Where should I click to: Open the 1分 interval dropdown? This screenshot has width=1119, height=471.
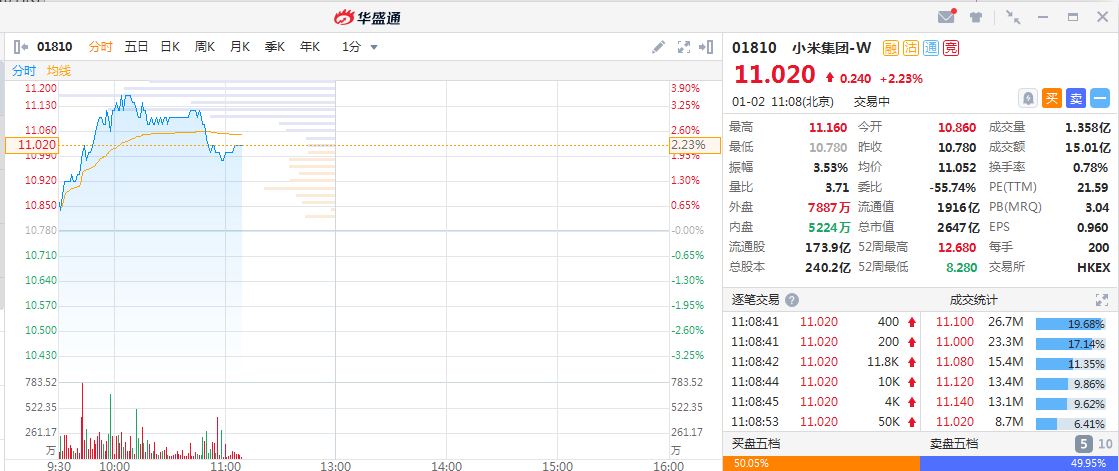click(360, 46)
